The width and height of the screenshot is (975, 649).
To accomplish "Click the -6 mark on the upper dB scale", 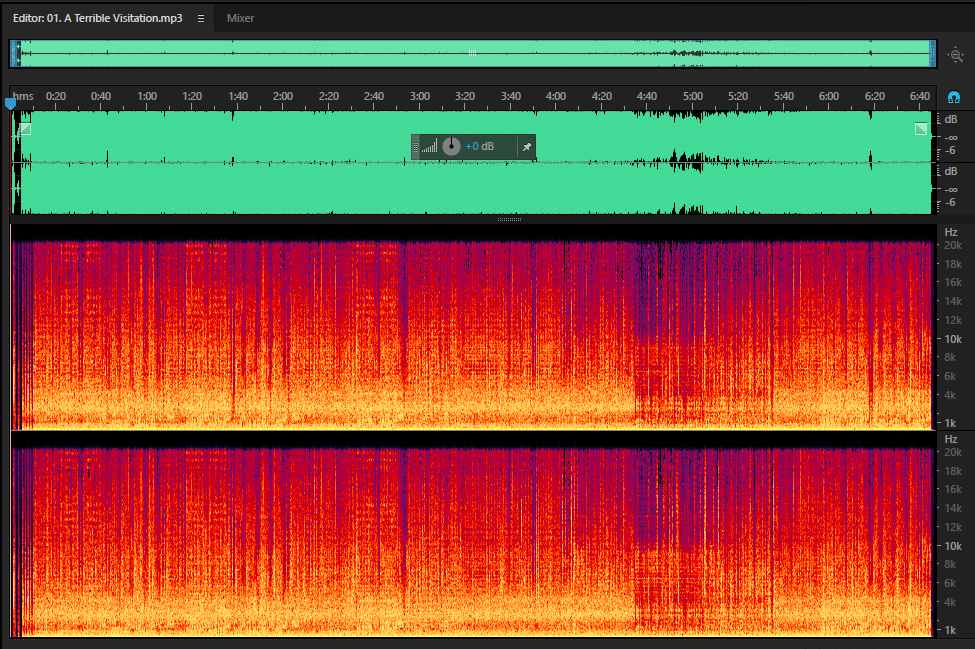I will pyautogui.click(x=950, y=150).
